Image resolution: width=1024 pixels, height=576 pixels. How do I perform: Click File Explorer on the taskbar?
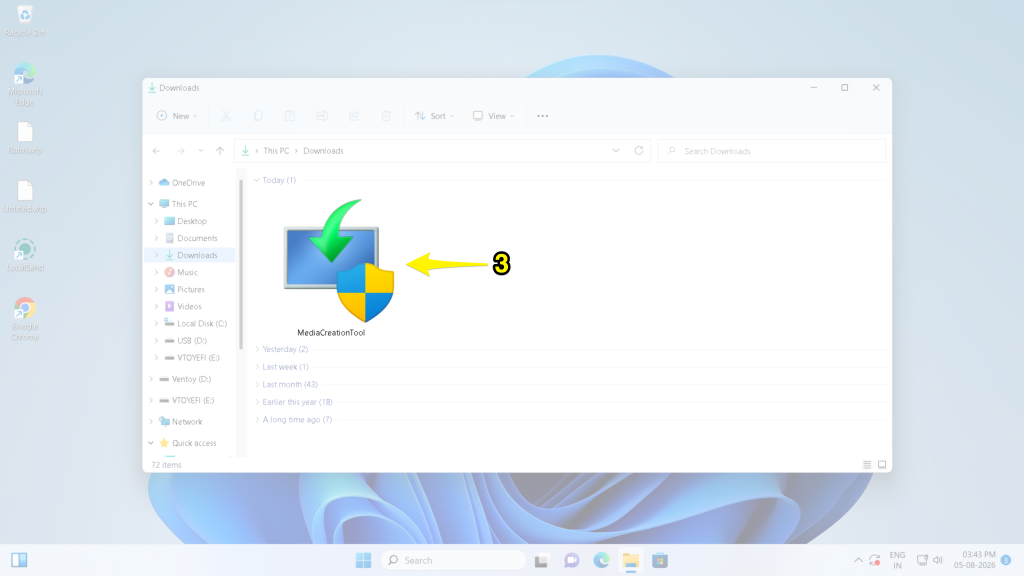point(631,560)
